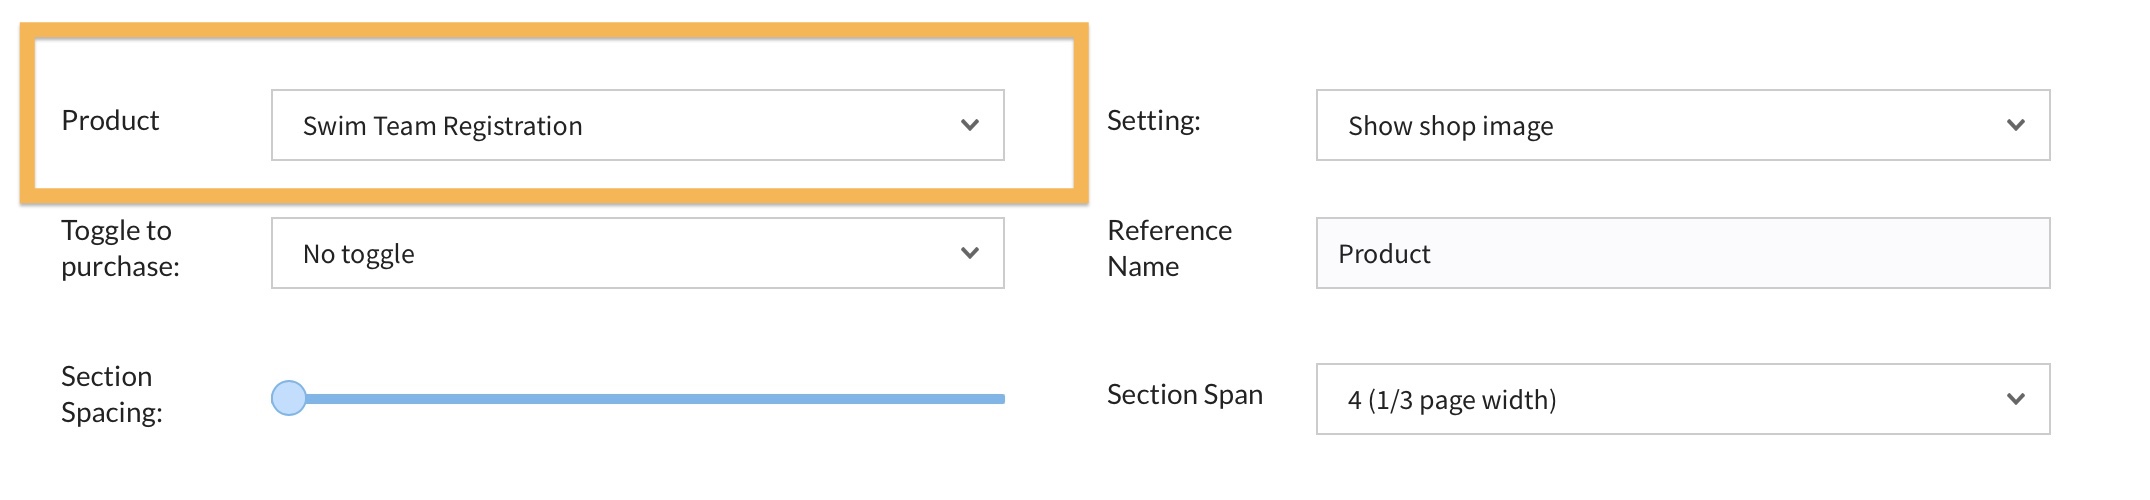2150x500 pixels.
Task: Click the chevron in Swim Team Registration field
Action: 969,125
